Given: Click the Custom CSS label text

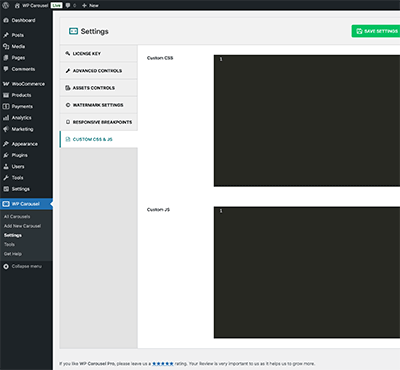Looking at the screenshot, I should point(160,58).
